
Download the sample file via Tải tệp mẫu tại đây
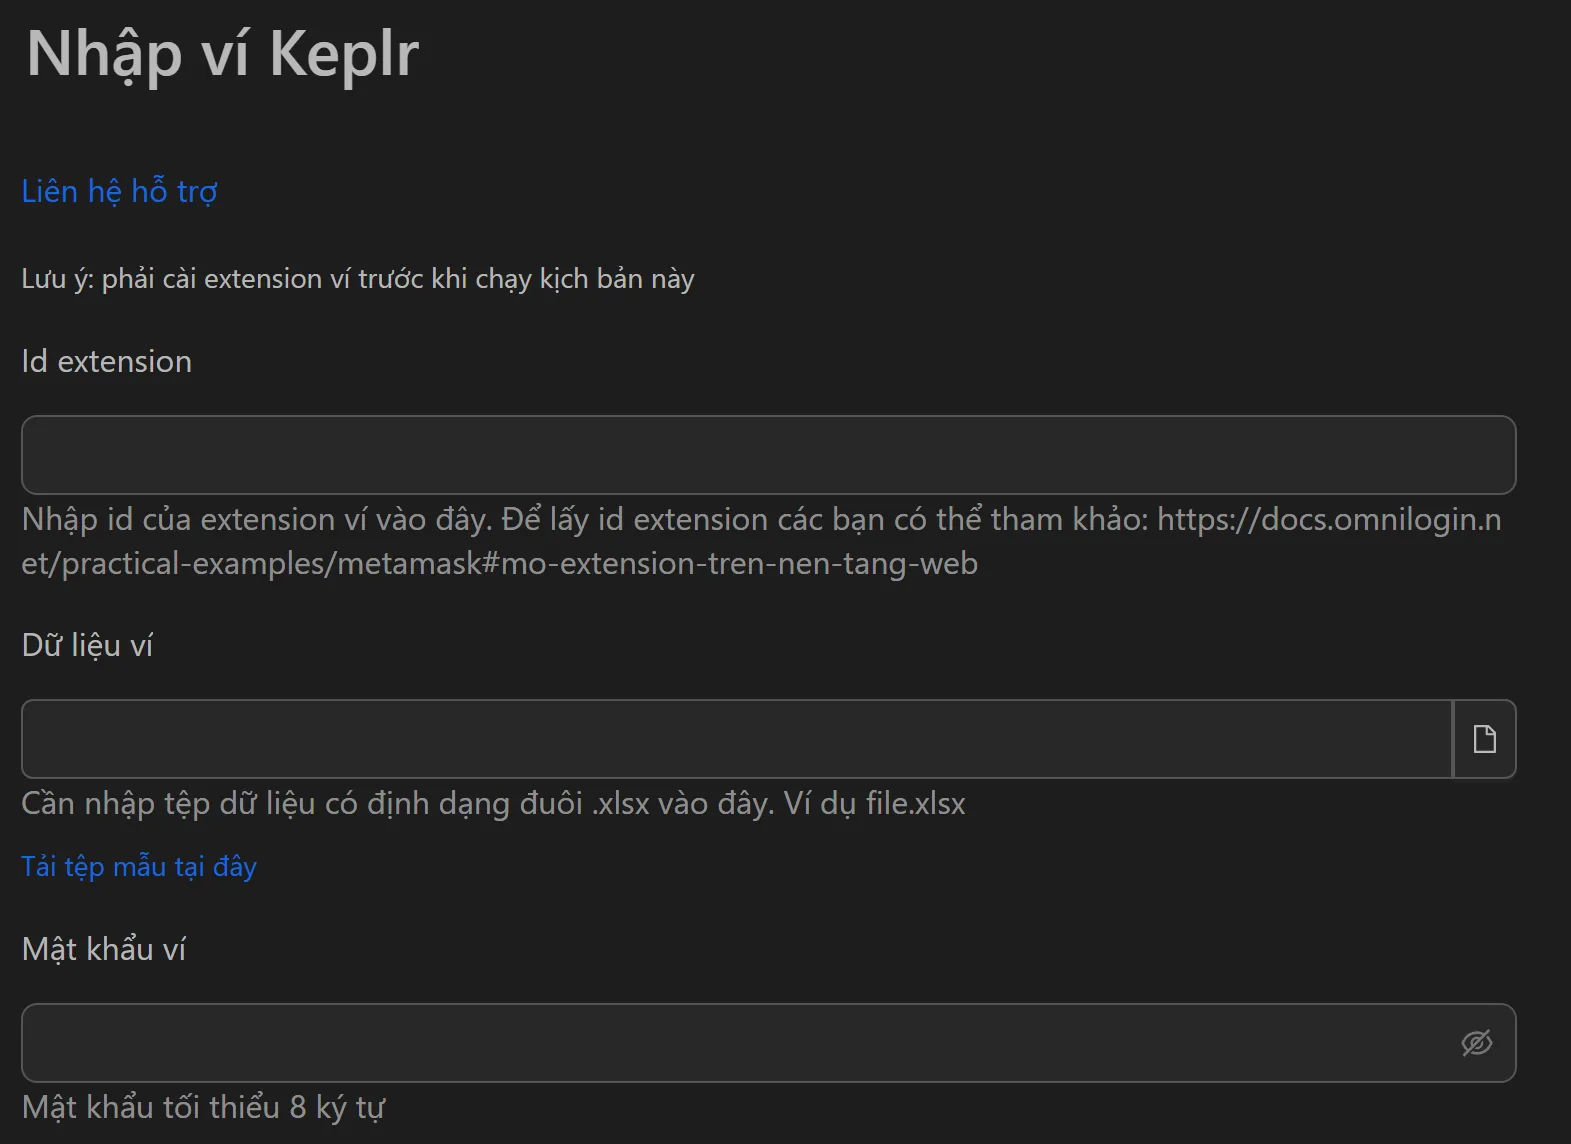tap(138, 866)
